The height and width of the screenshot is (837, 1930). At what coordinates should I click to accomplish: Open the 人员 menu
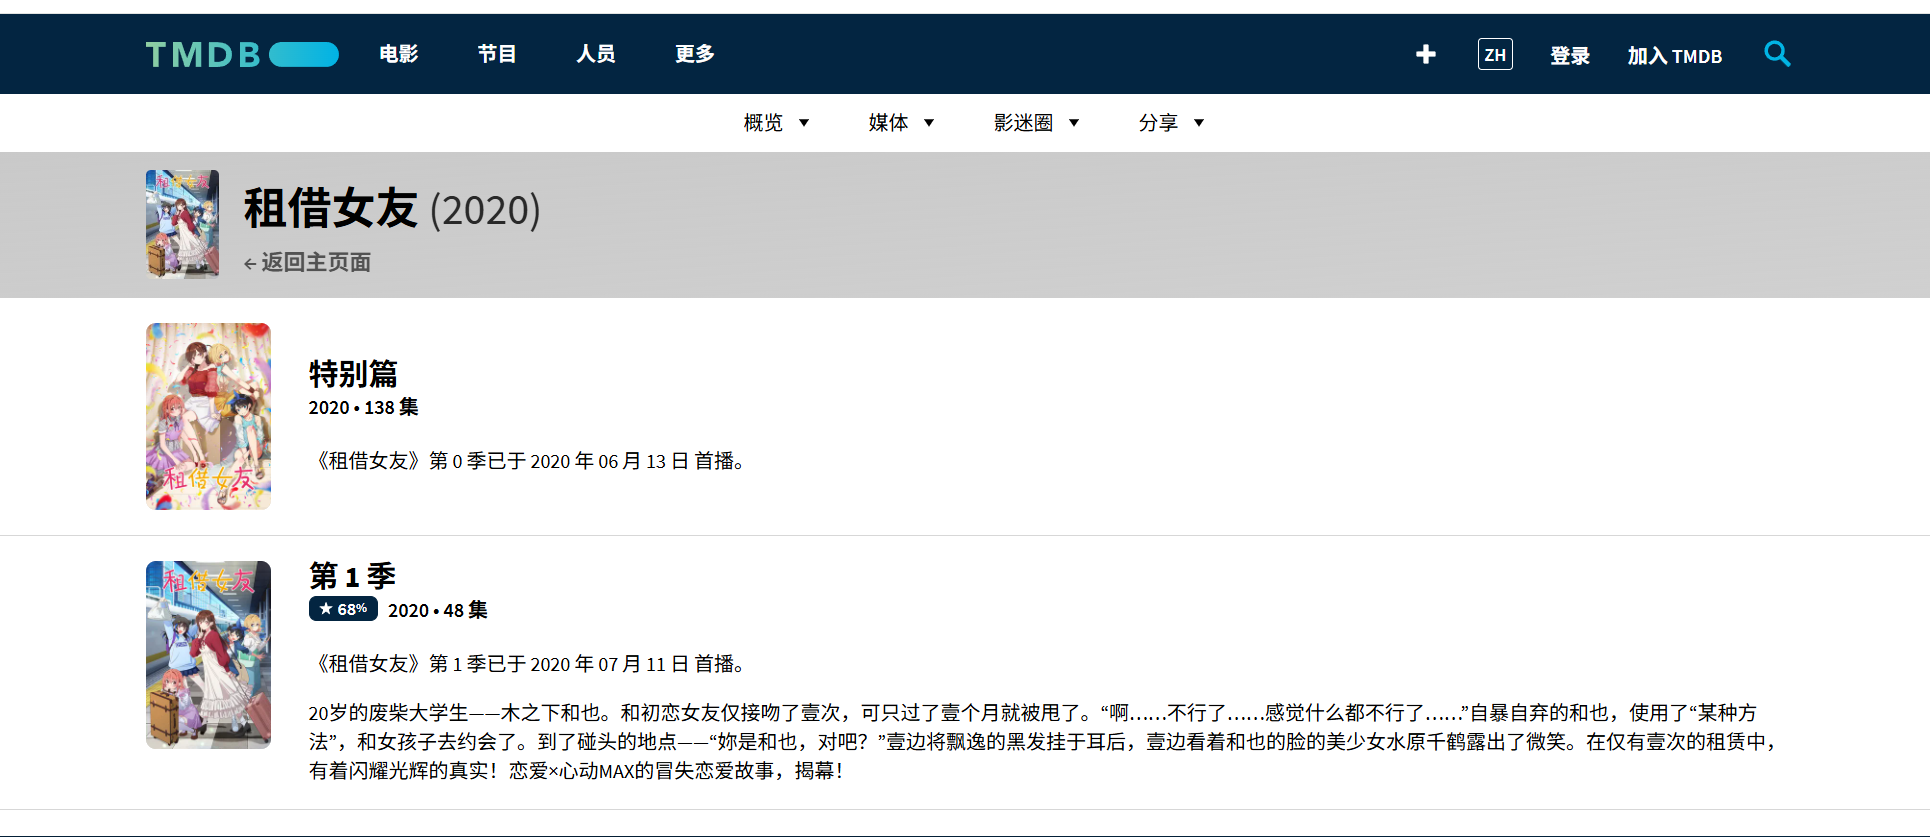596,54
